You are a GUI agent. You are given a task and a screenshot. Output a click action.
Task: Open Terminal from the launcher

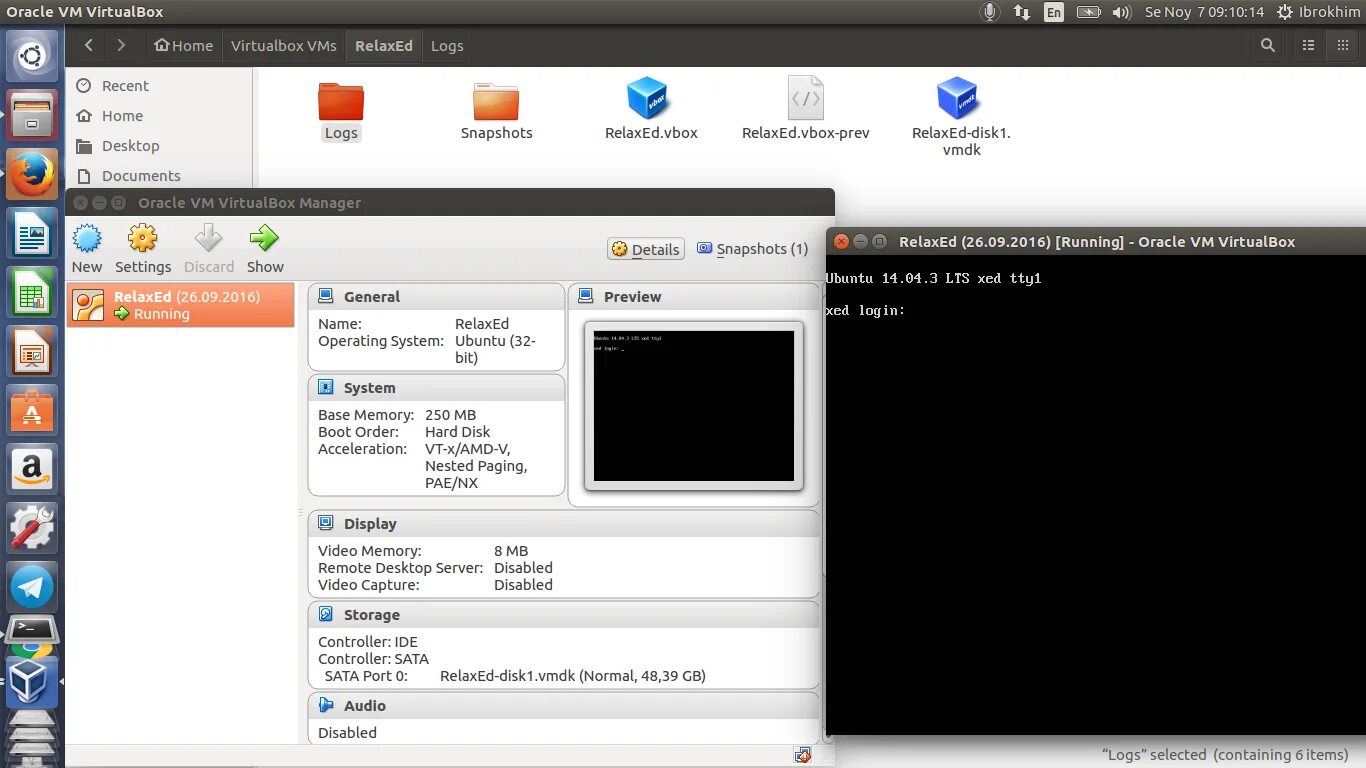32,630
